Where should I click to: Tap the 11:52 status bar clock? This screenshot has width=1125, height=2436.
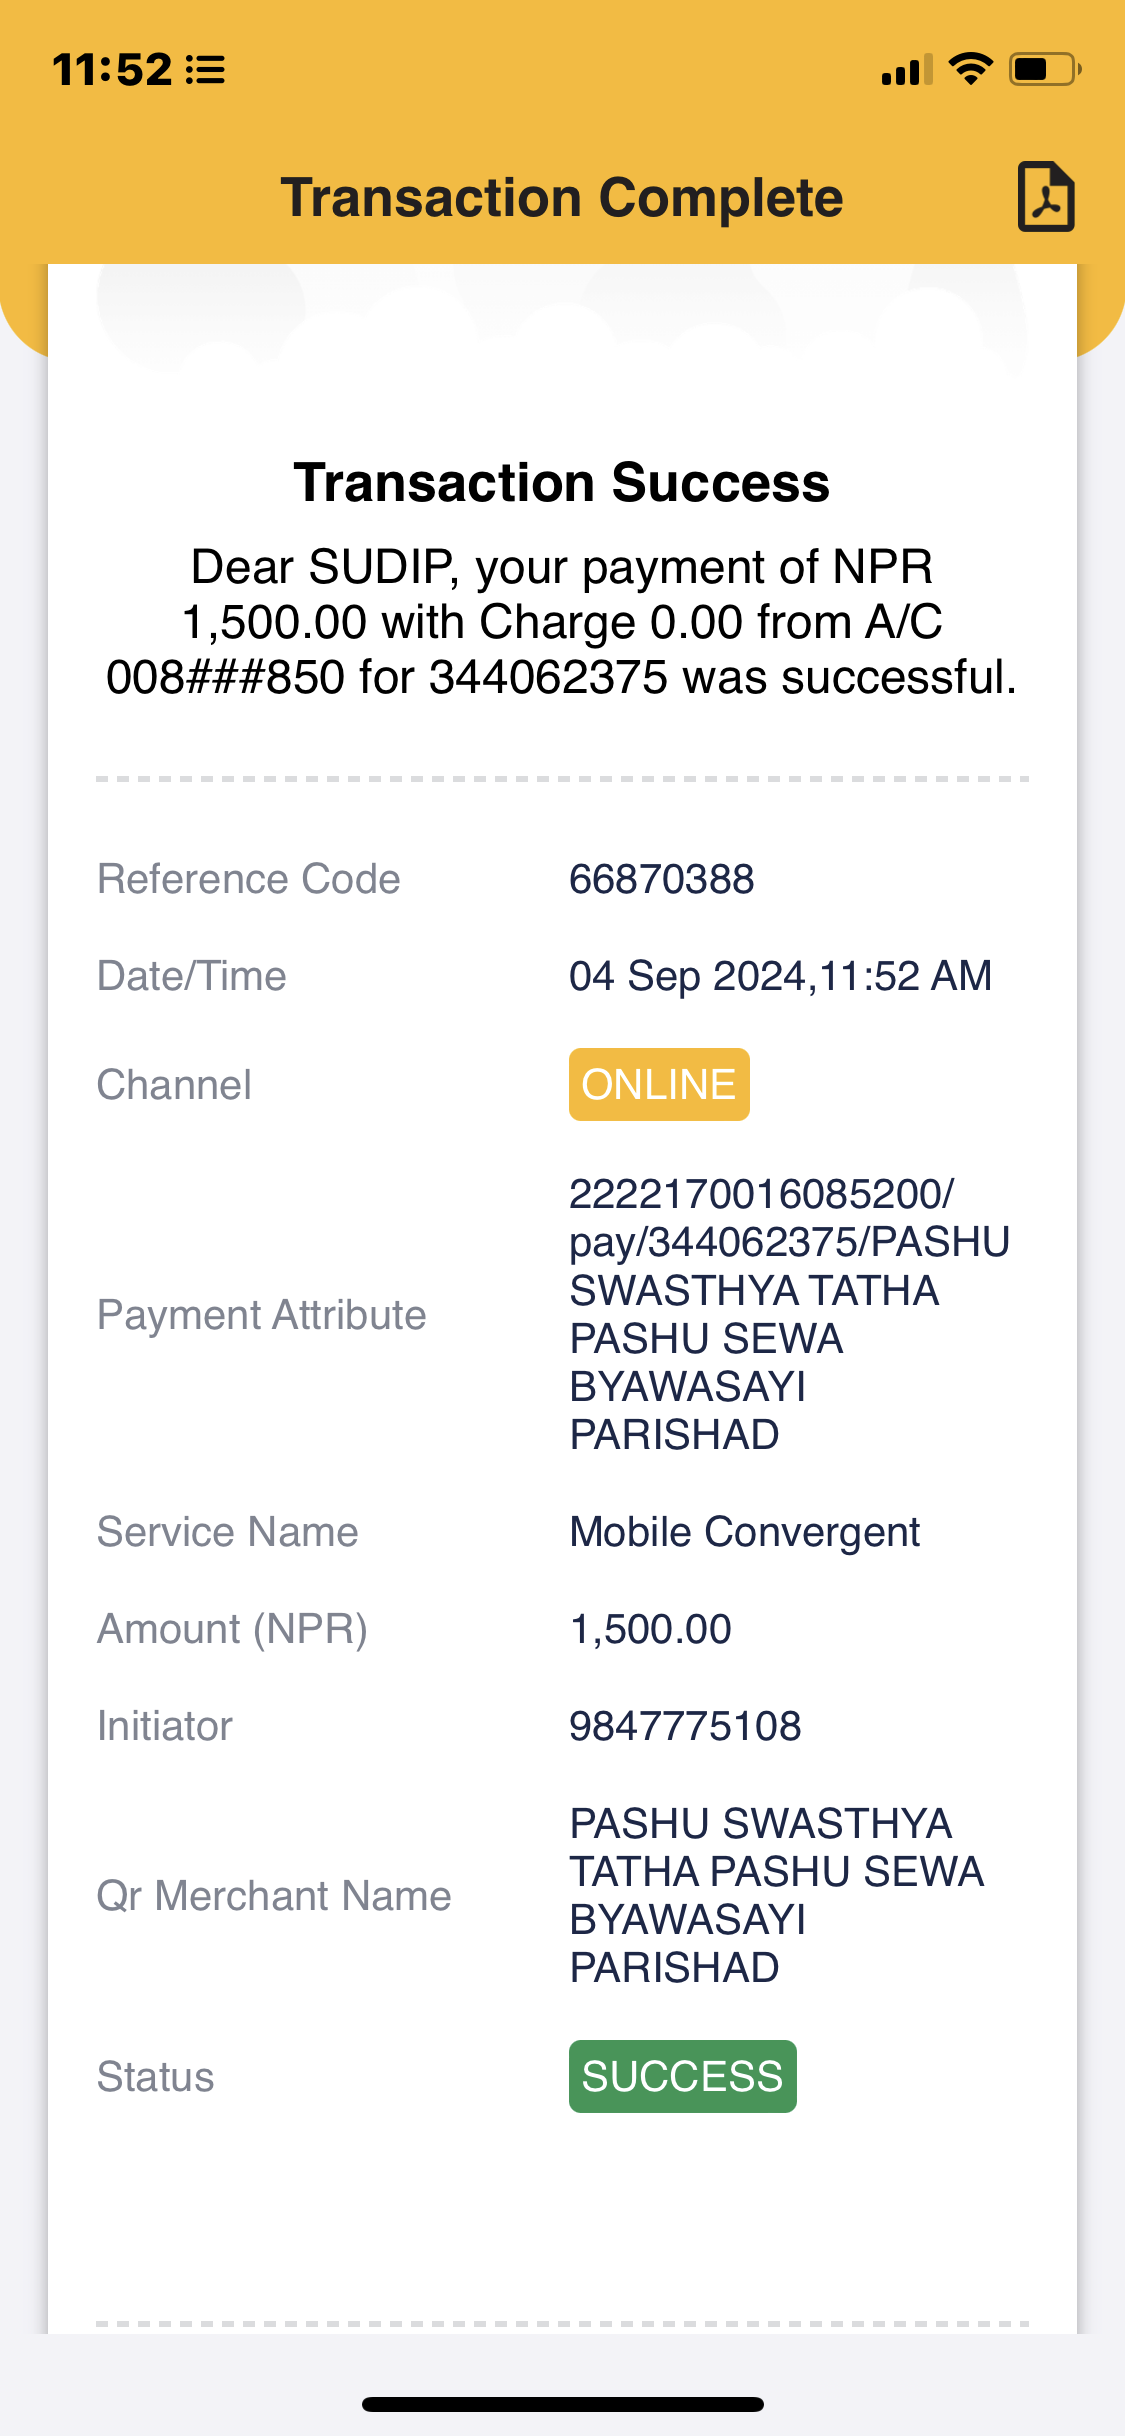pyautogui.click(x=112, y=70)
